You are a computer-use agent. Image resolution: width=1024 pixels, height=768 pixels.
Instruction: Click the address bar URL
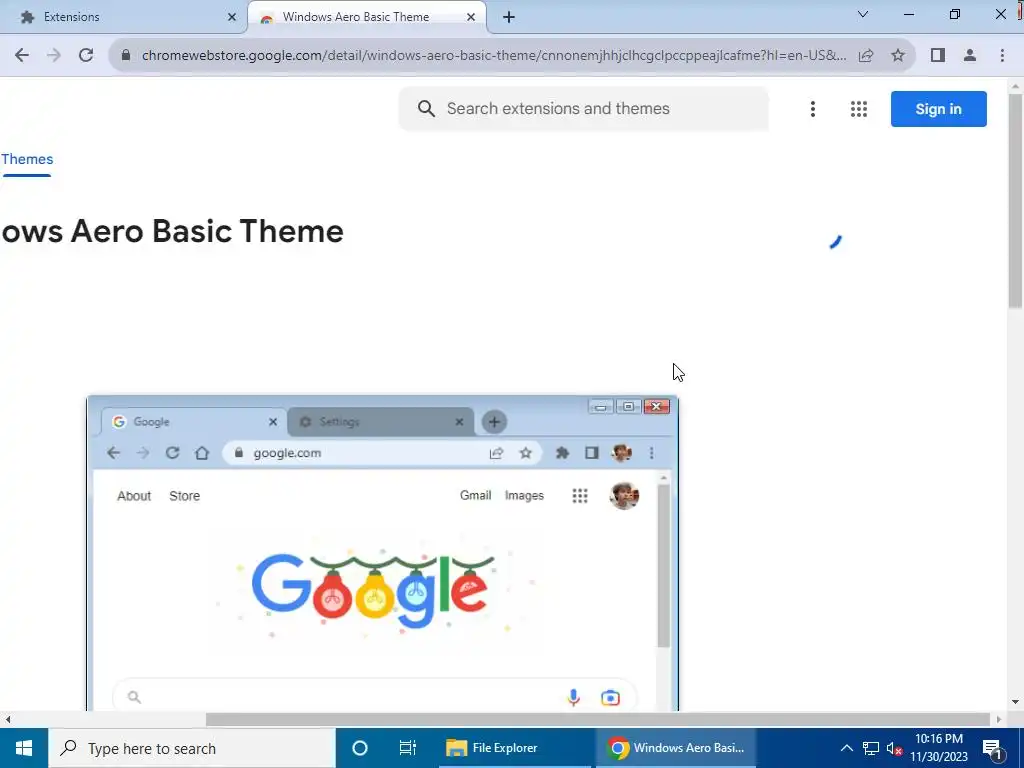pos(494,56)
